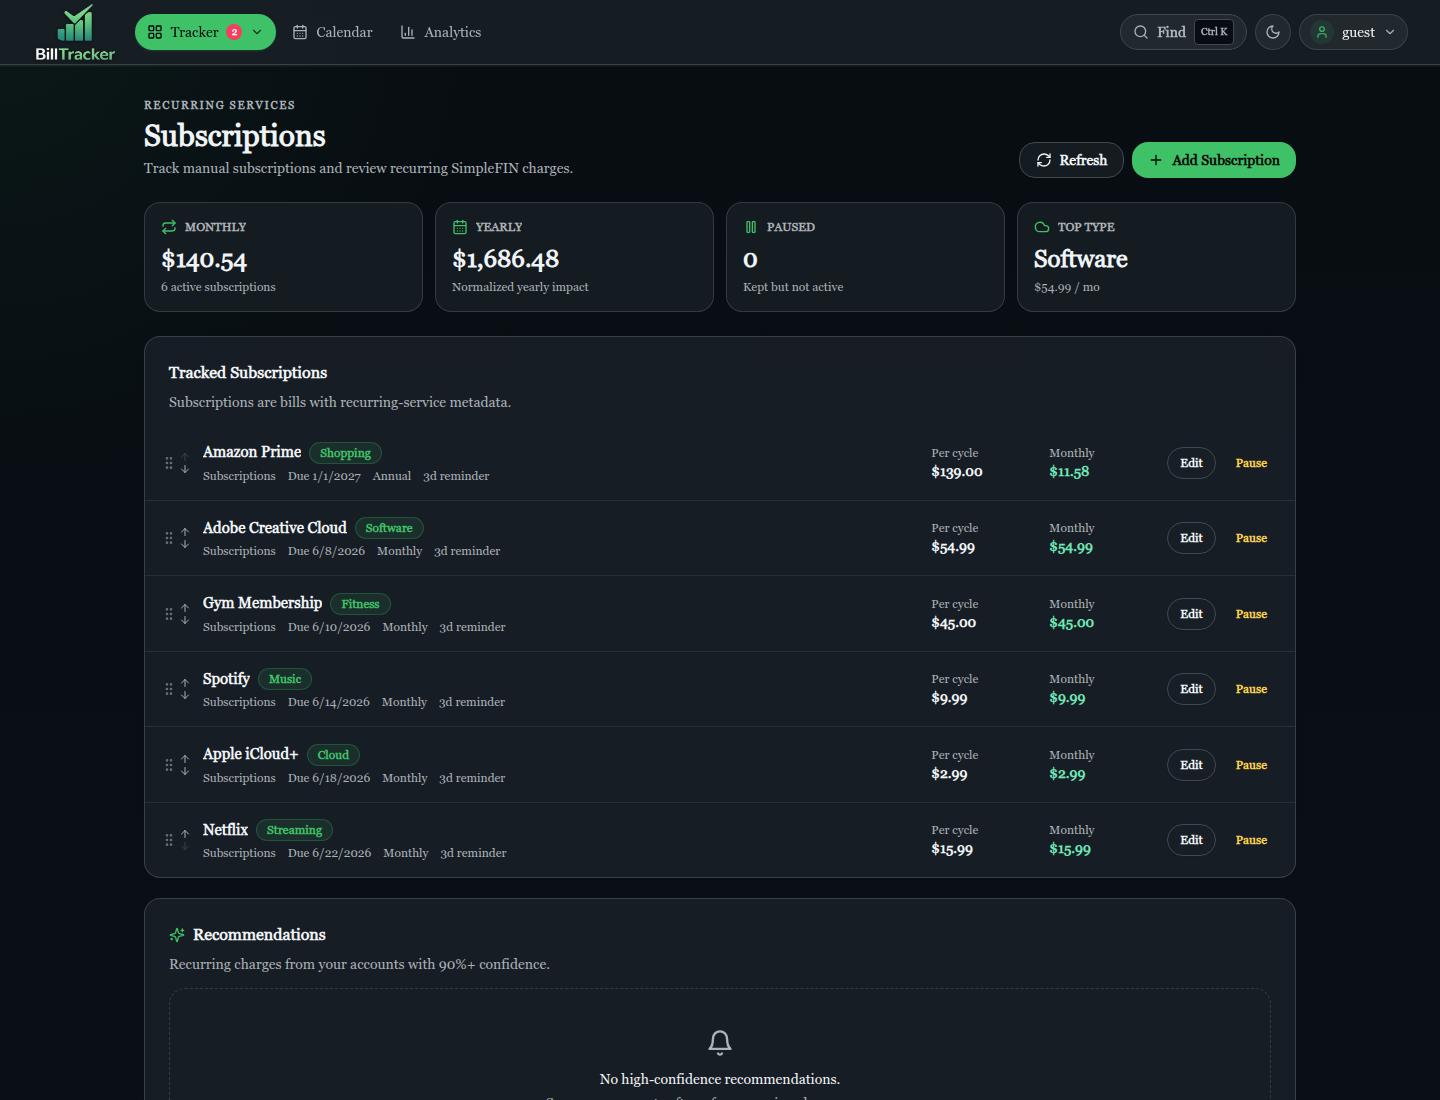
Task: Grab the Gym Membership drag handle
Action: coord(169,614)
